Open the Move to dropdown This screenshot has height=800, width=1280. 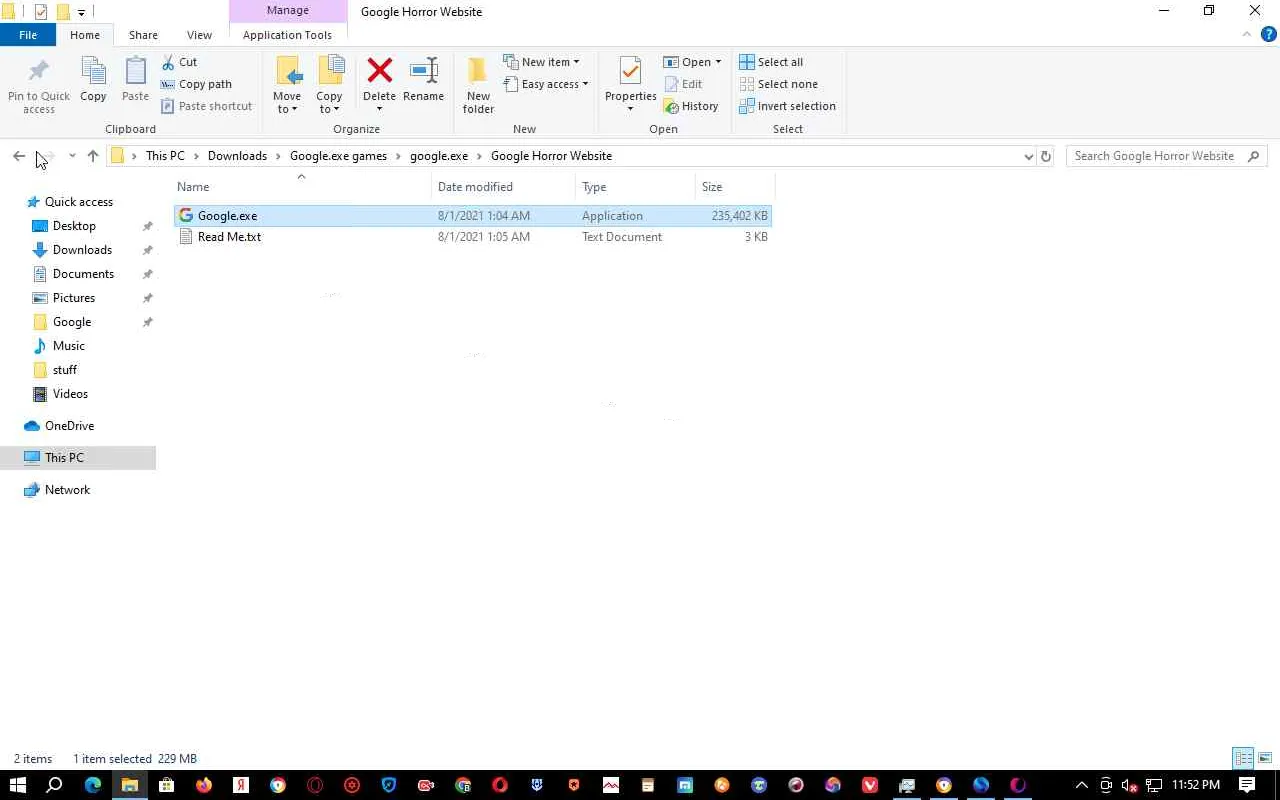tap(287, 85)
